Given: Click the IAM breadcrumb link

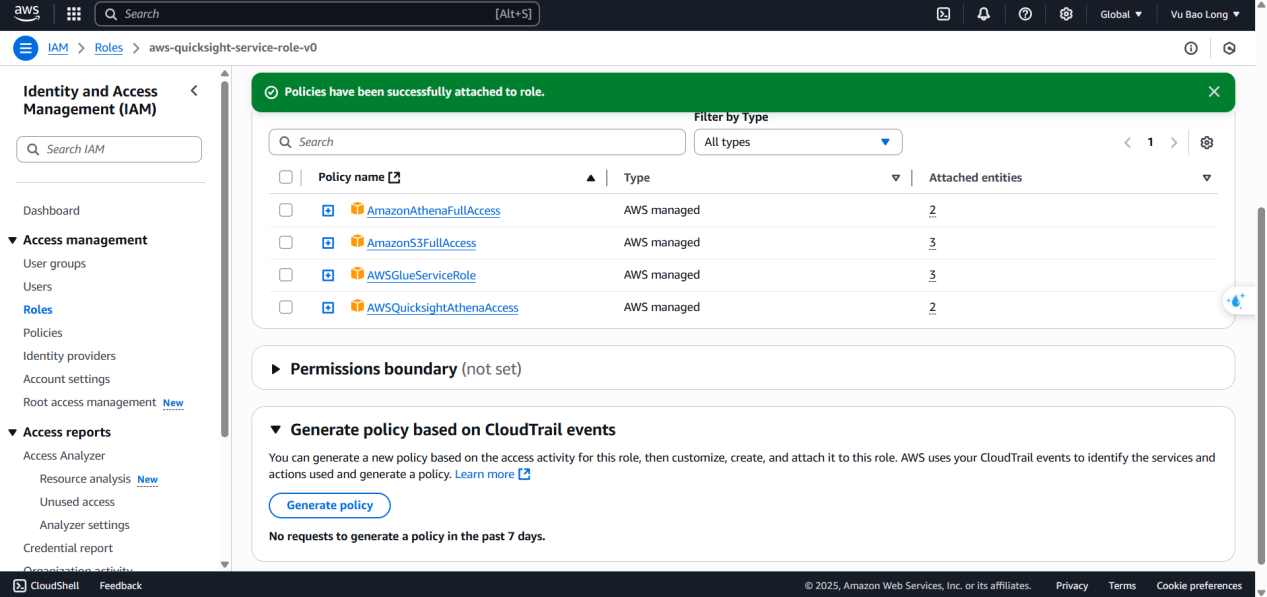Looking at the screenshot, I should point(58,47).
